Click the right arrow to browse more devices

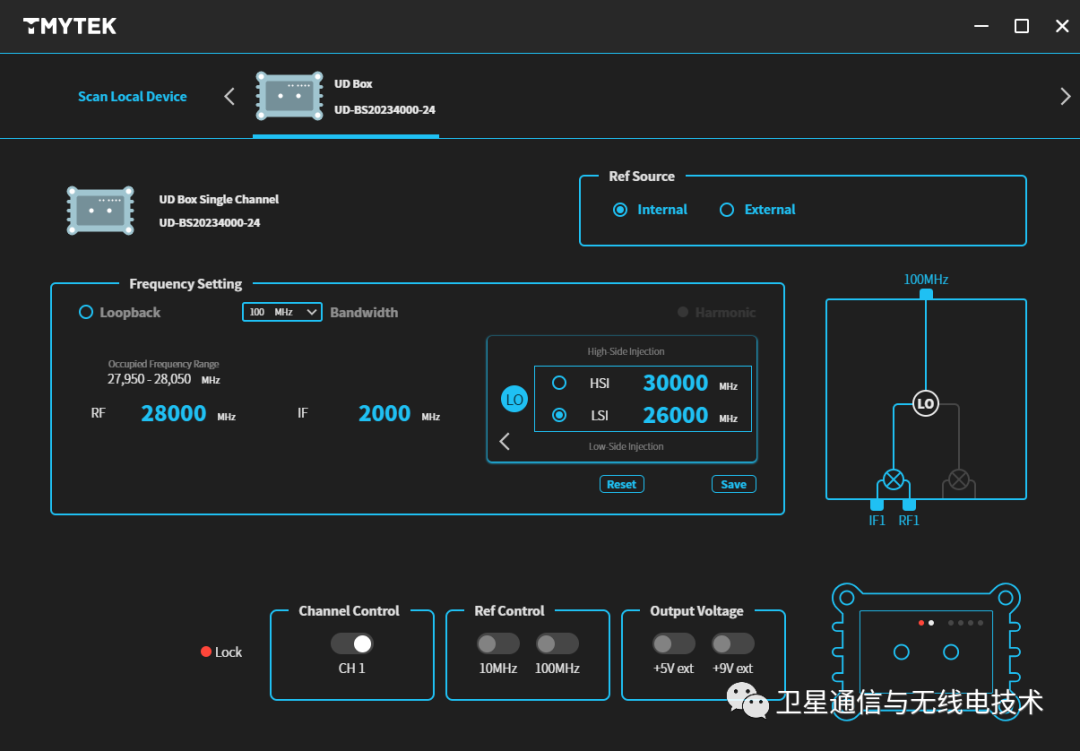tap(1065, 96)
